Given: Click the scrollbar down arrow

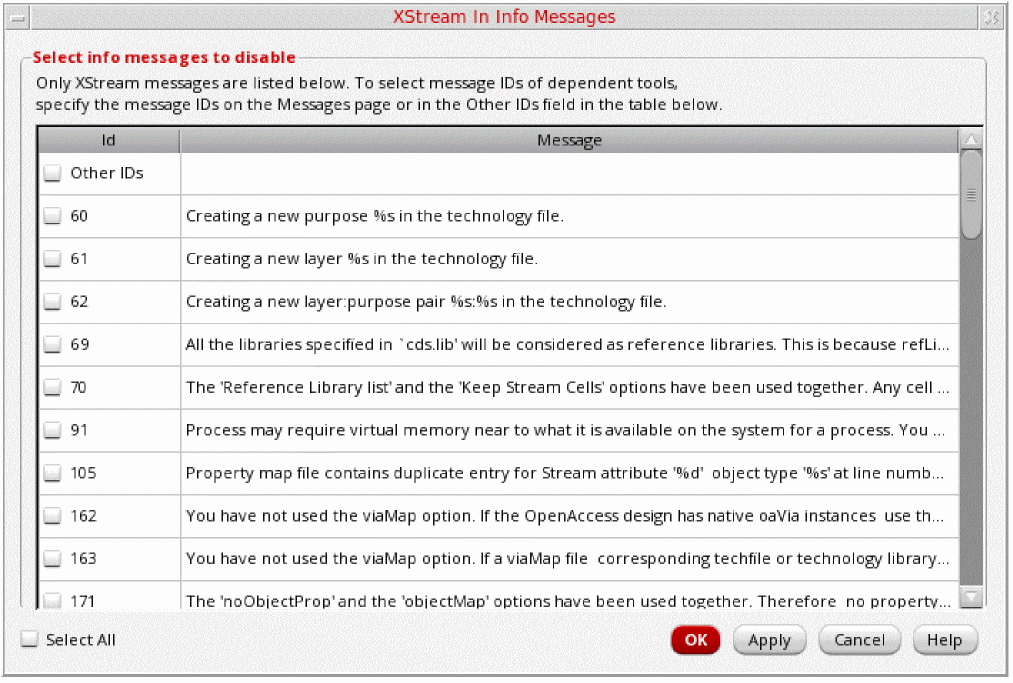Looking at the screenshot, I should click(x=971, y=596).
